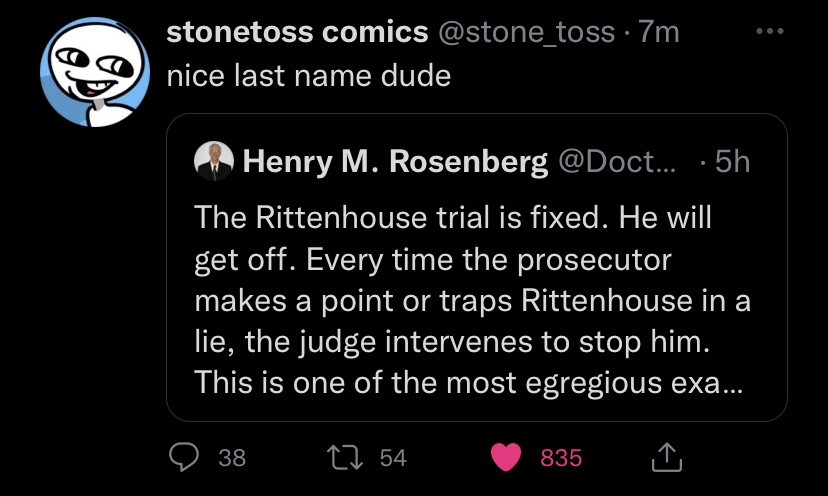Unlike the tweet via pink heart

coord(506,457)
